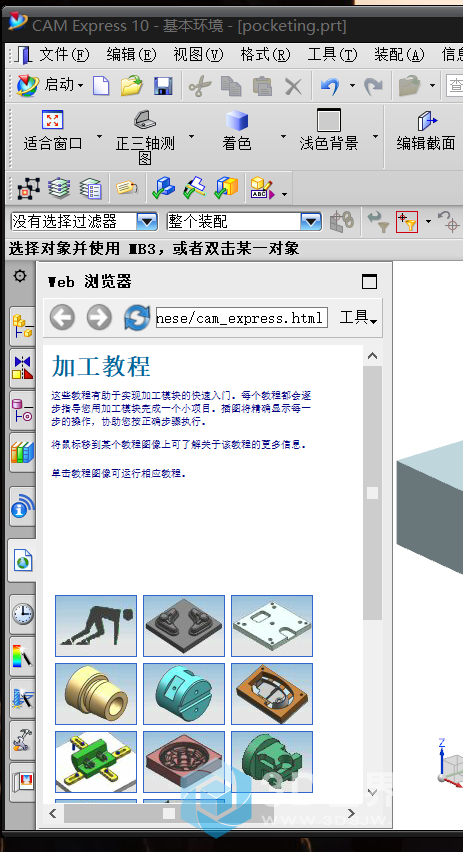This screenshot has width=463, height=852.
Task: Open the 编辑(E) menu
Action: click(x=131, y=54)
